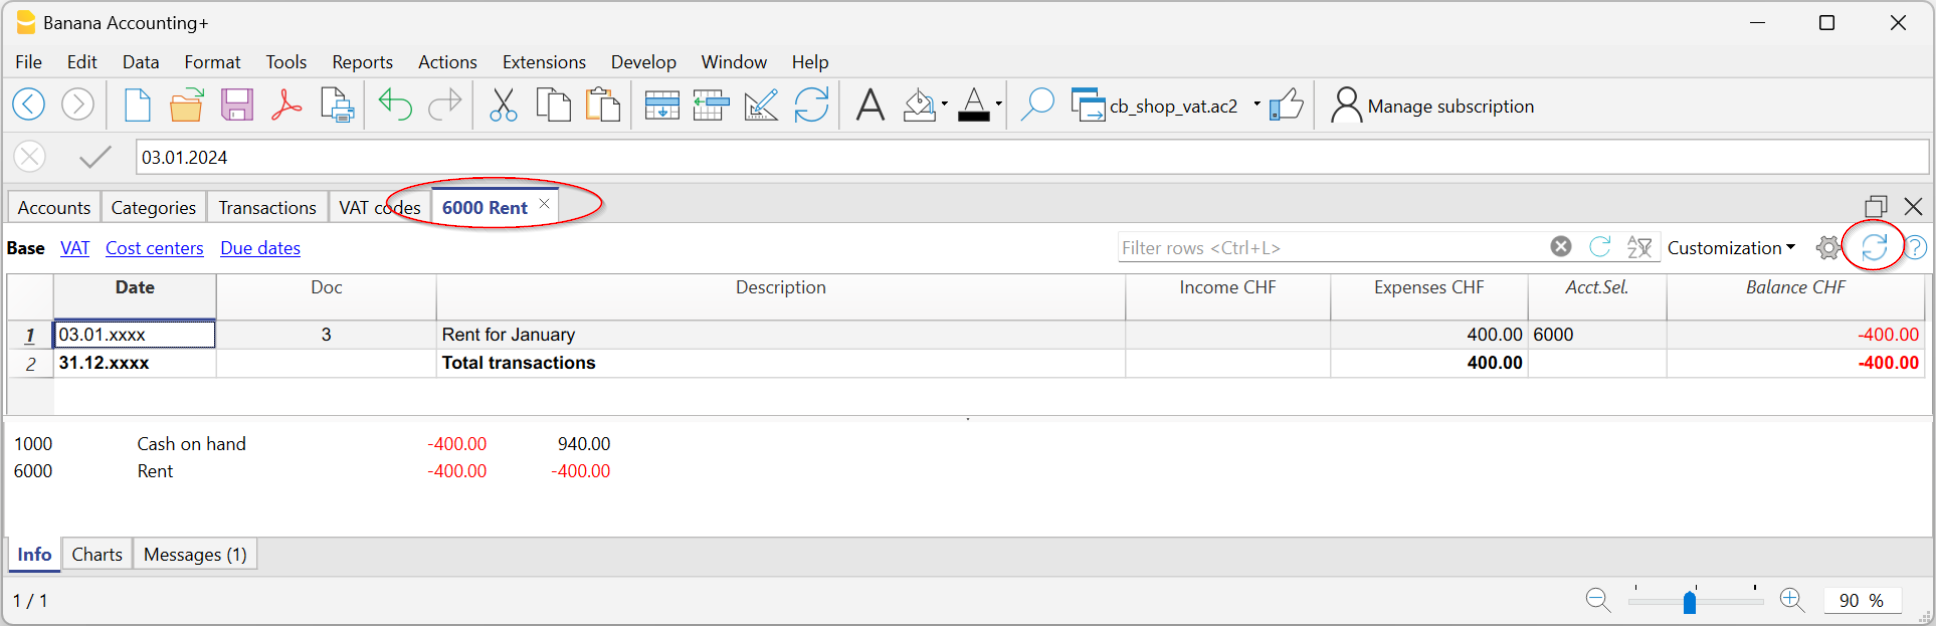
Task: Open the Find magnifying glass tool
Action: [x=1037, y=105]
